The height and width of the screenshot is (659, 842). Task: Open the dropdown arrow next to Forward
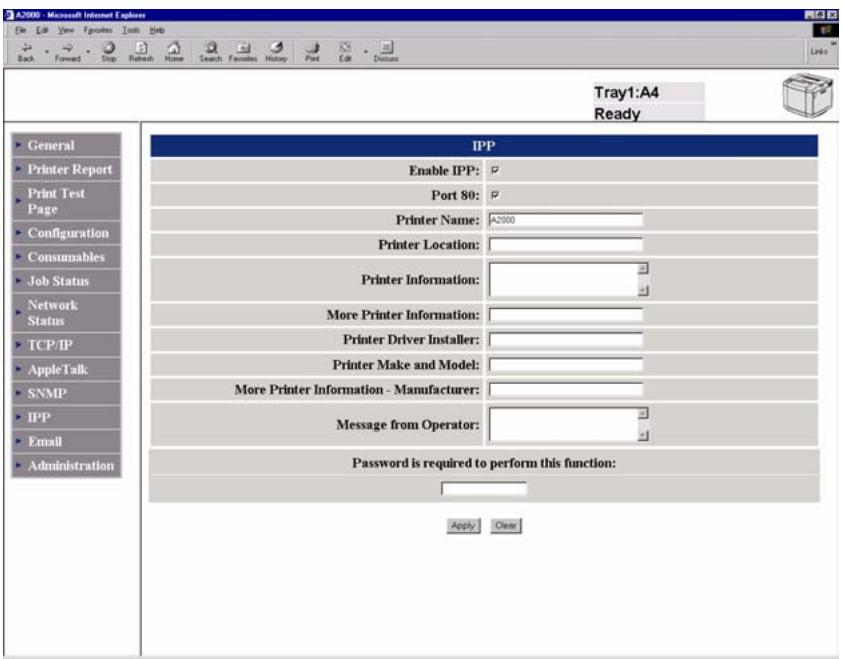(89, 52)
